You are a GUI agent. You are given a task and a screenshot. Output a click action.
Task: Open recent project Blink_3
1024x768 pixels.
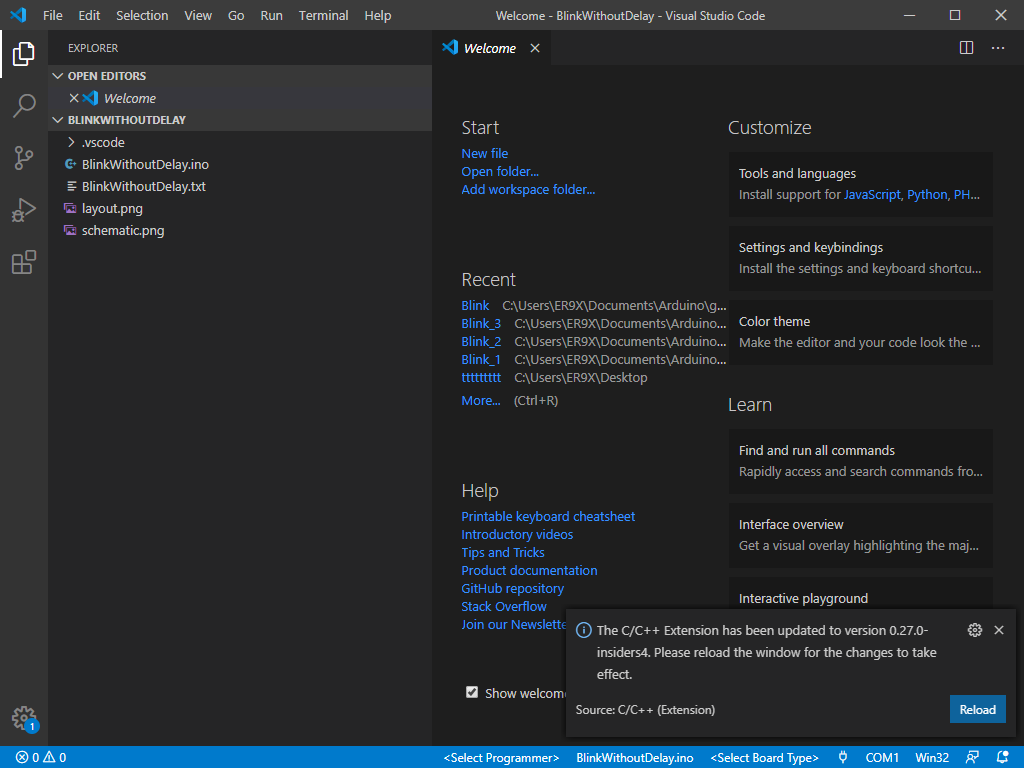481,324
